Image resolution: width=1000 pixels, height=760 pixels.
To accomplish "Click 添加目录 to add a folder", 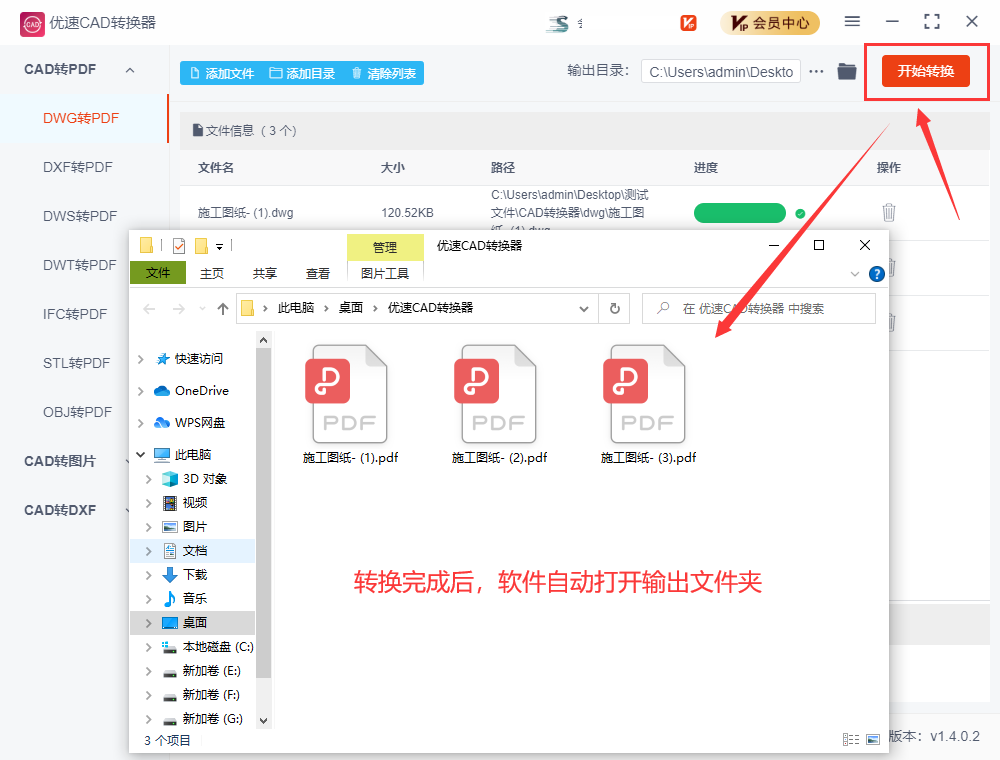I will [x=302, y=73].
